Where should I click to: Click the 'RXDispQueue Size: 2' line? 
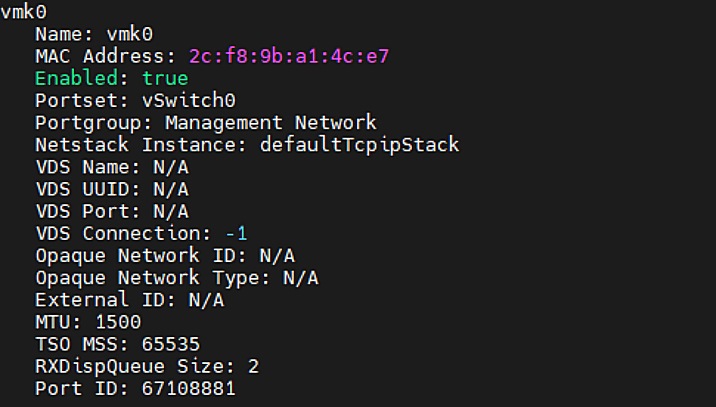(x=147, y=366)
